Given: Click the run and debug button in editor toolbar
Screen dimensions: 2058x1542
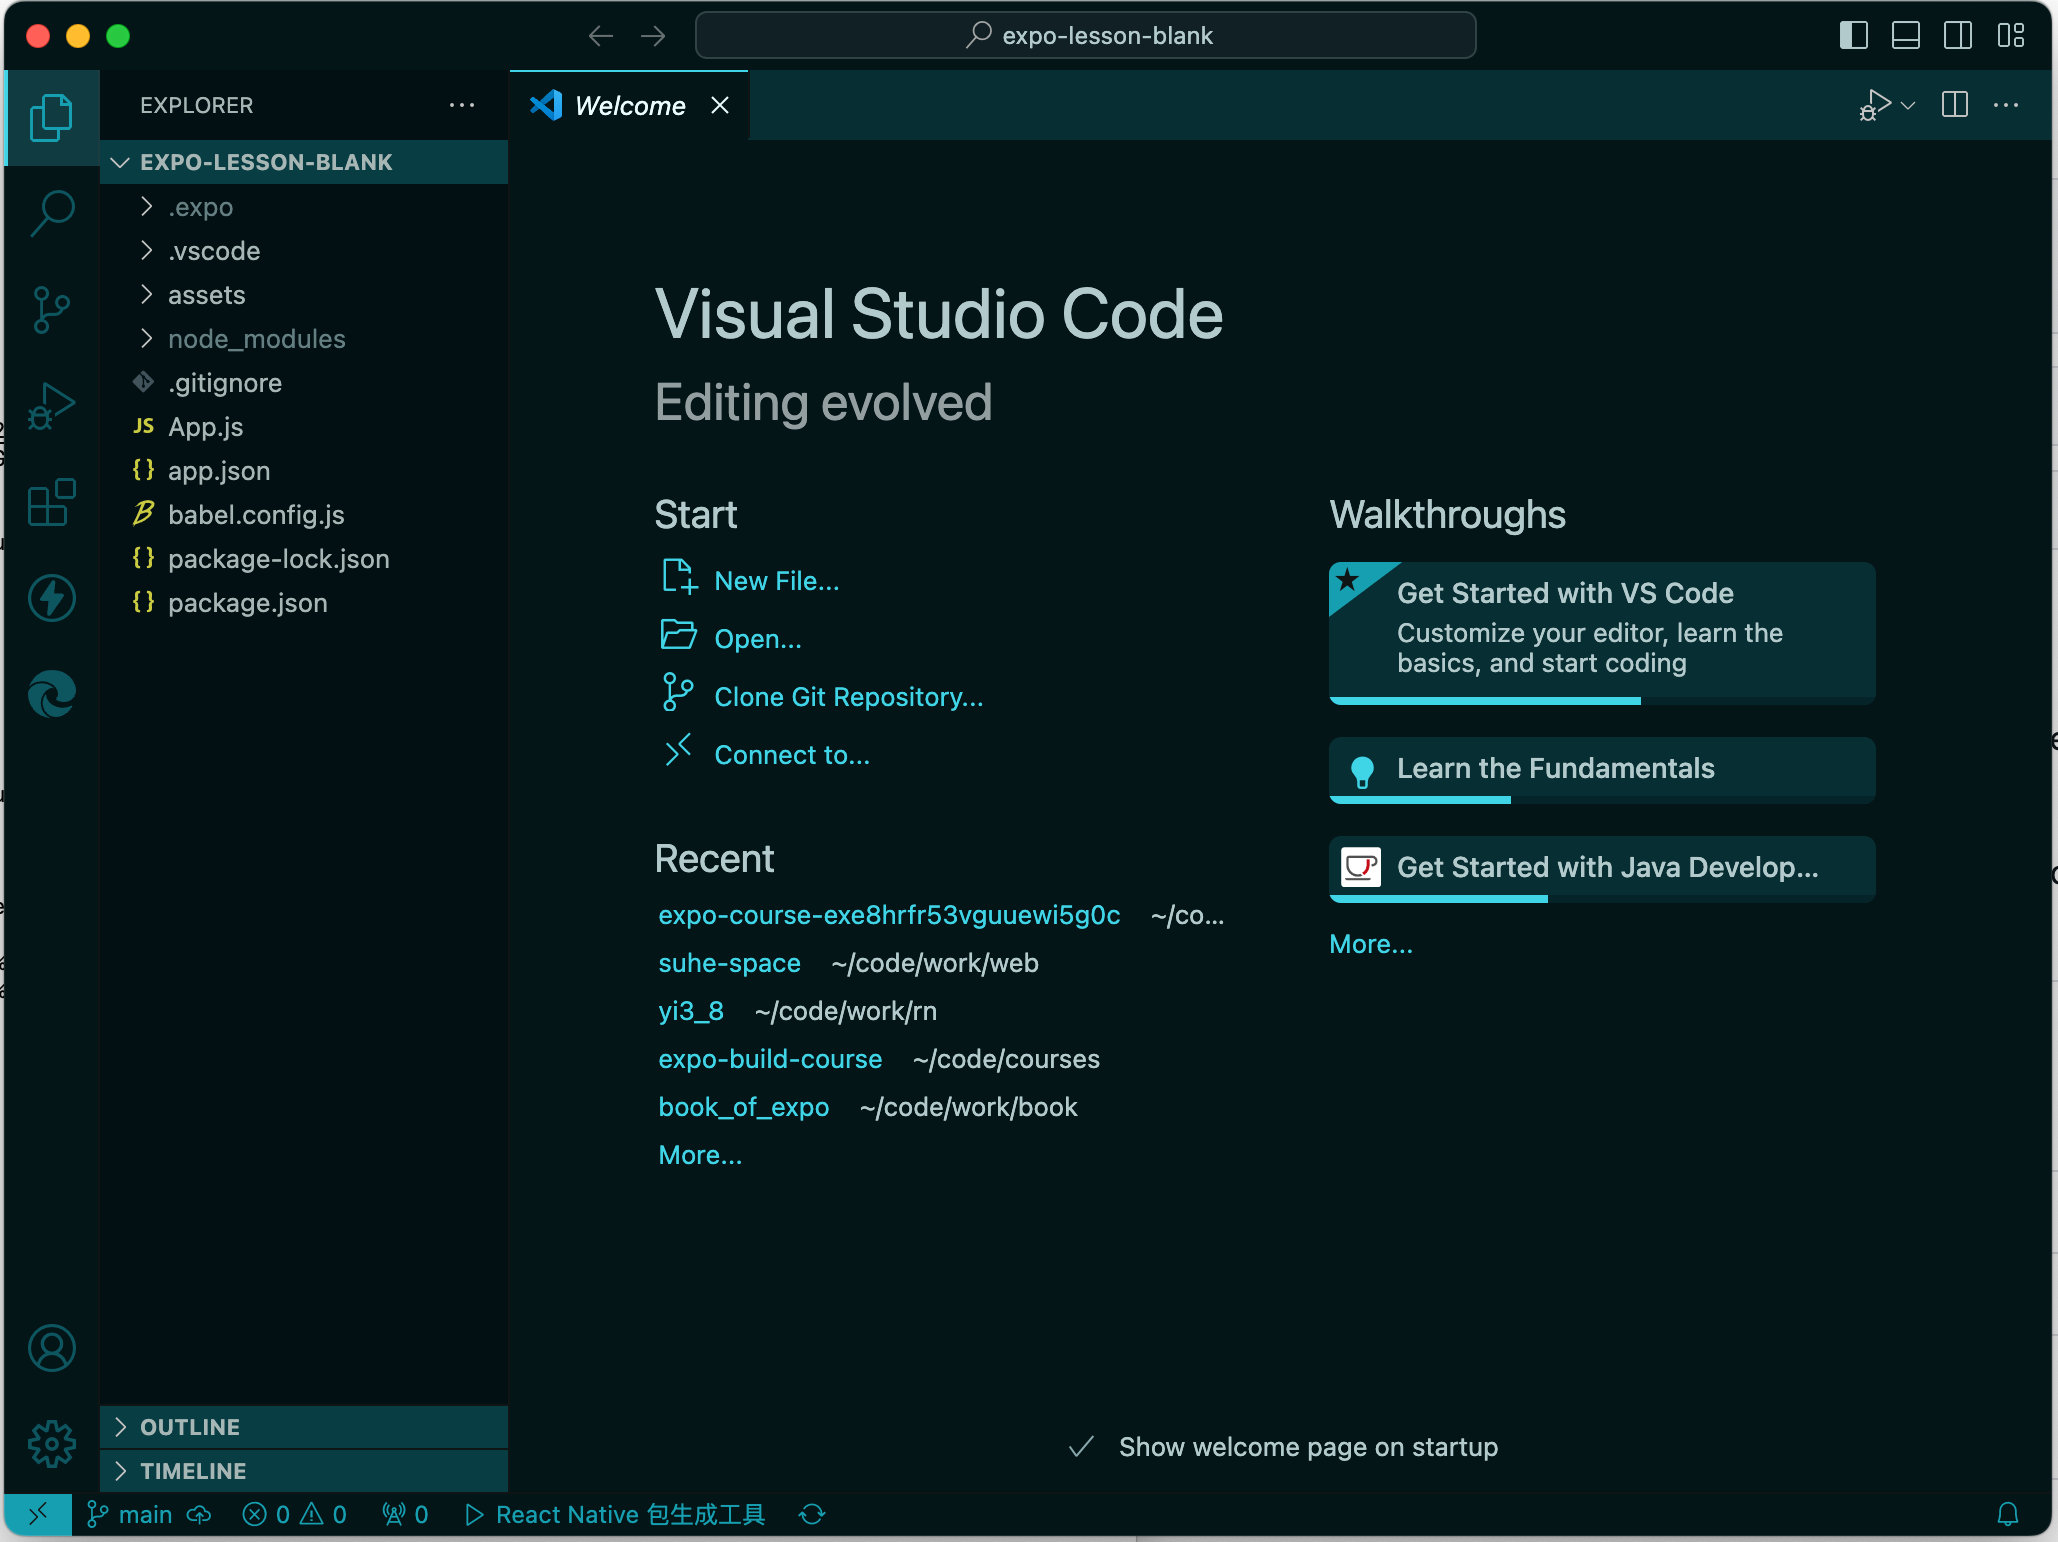Looking at the screenshot, I should coord(1875,105).
